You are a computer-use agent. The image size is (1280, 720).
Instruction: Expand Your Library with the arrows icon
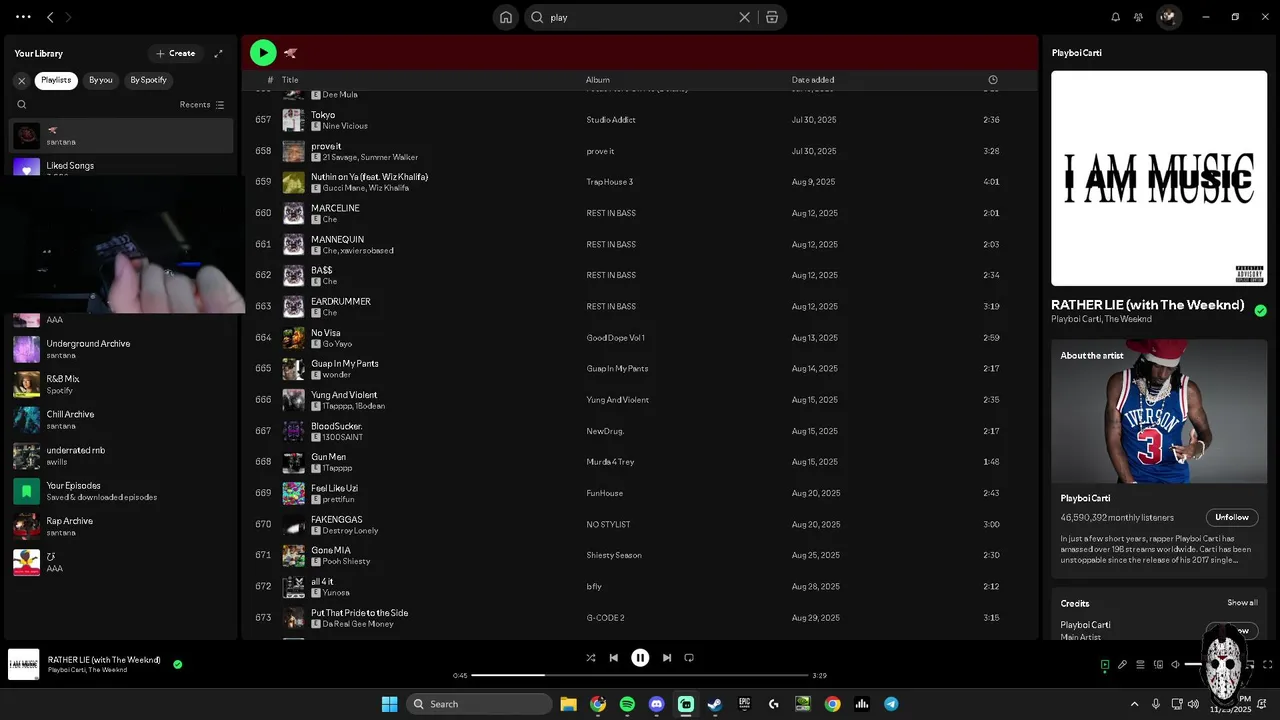tap(218, 53)
